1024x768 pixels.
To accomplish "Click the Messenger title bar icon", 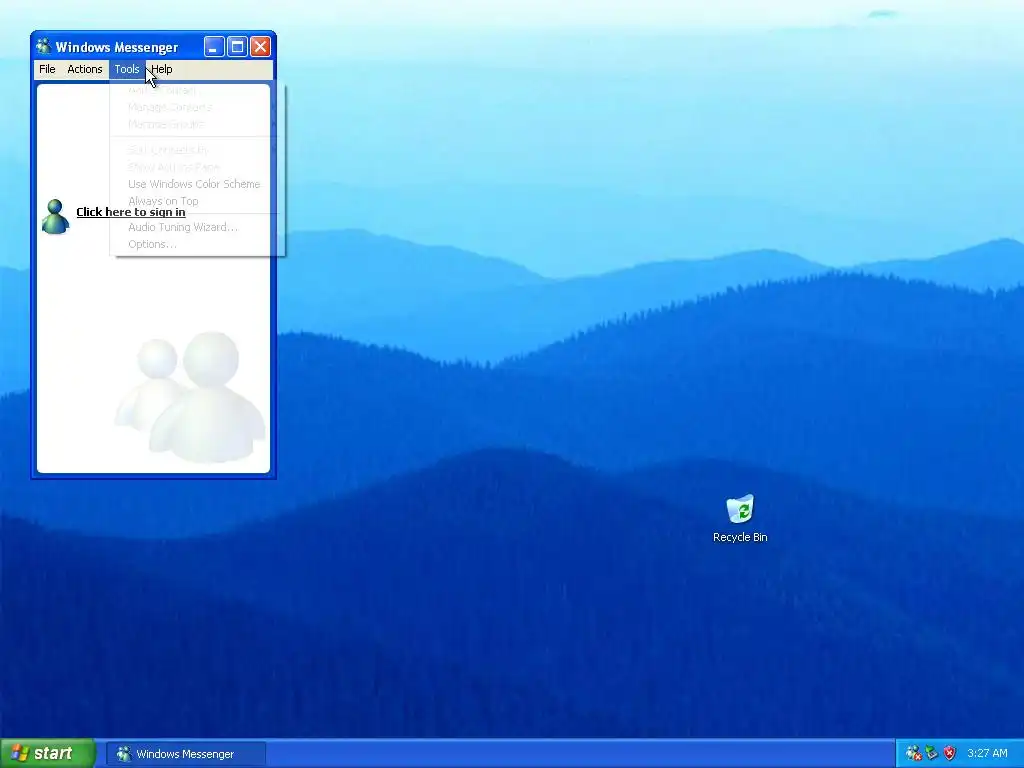I will [x=44, y=46].
